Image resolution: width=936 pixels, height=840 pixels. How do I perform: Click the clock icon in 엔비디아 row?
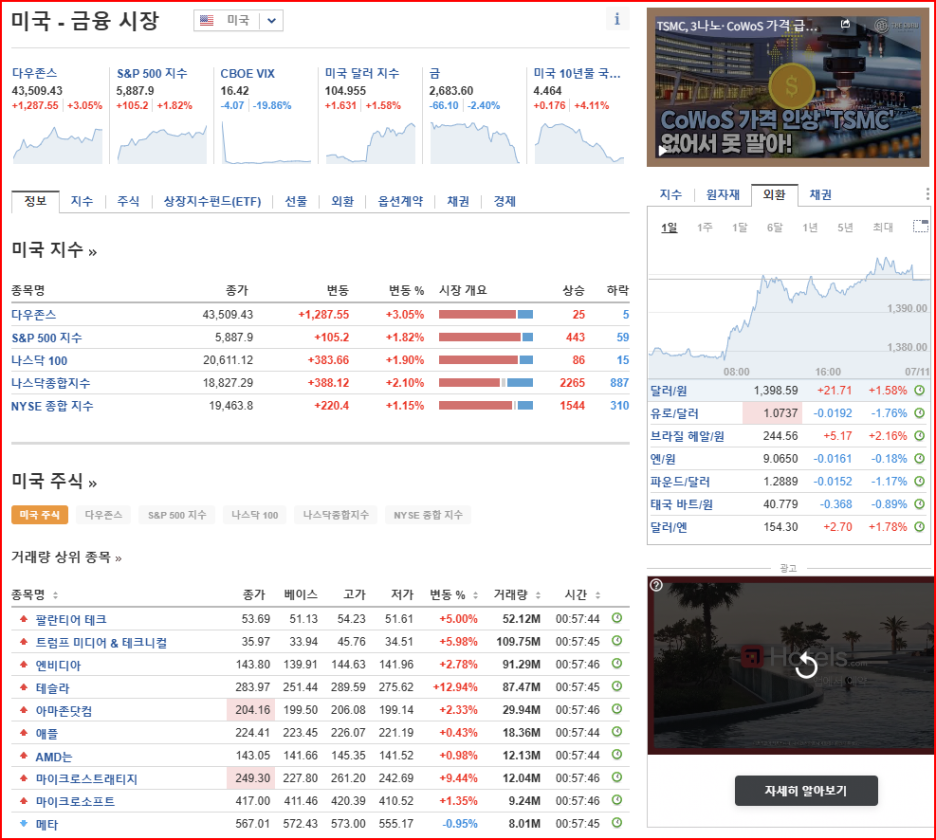click(x=617, y=663)
